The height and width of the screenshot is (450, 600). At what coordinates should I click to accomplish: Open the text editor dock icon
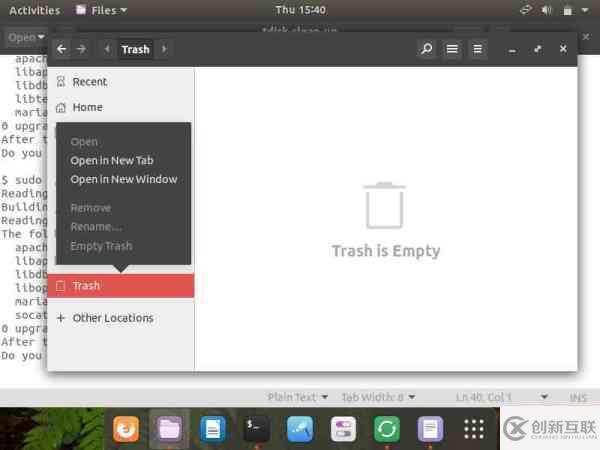(430, 429)
